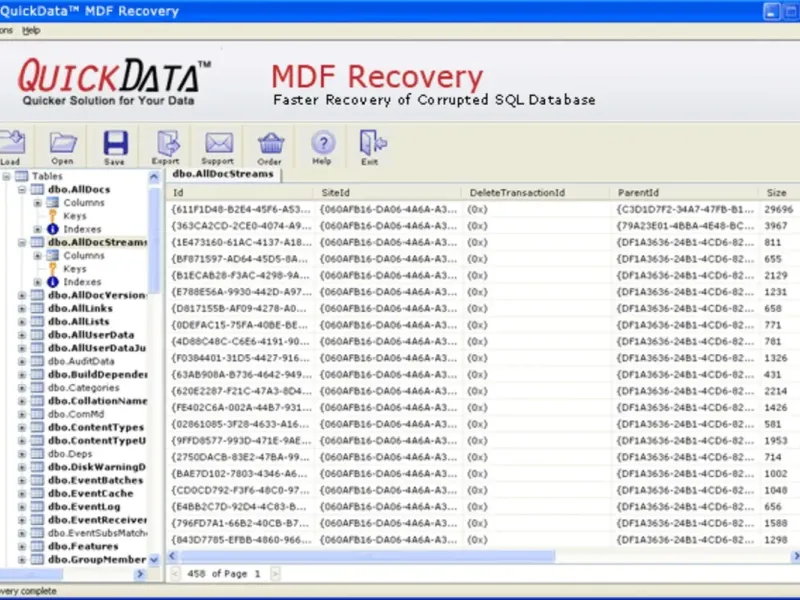Select dbo.EventLog table
800x600 pixels.
pos(84,507)
